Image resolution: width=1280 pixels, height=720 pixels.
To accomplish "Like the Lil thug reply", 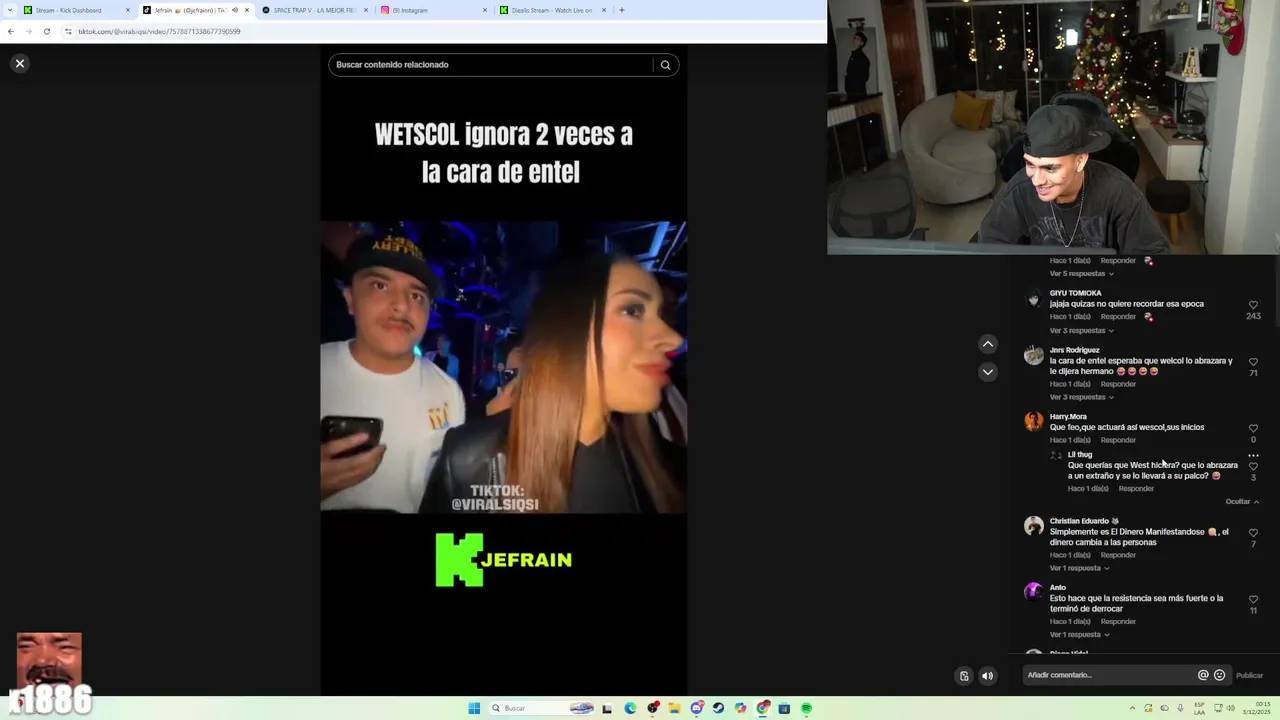I will (x=1253, y=467).
